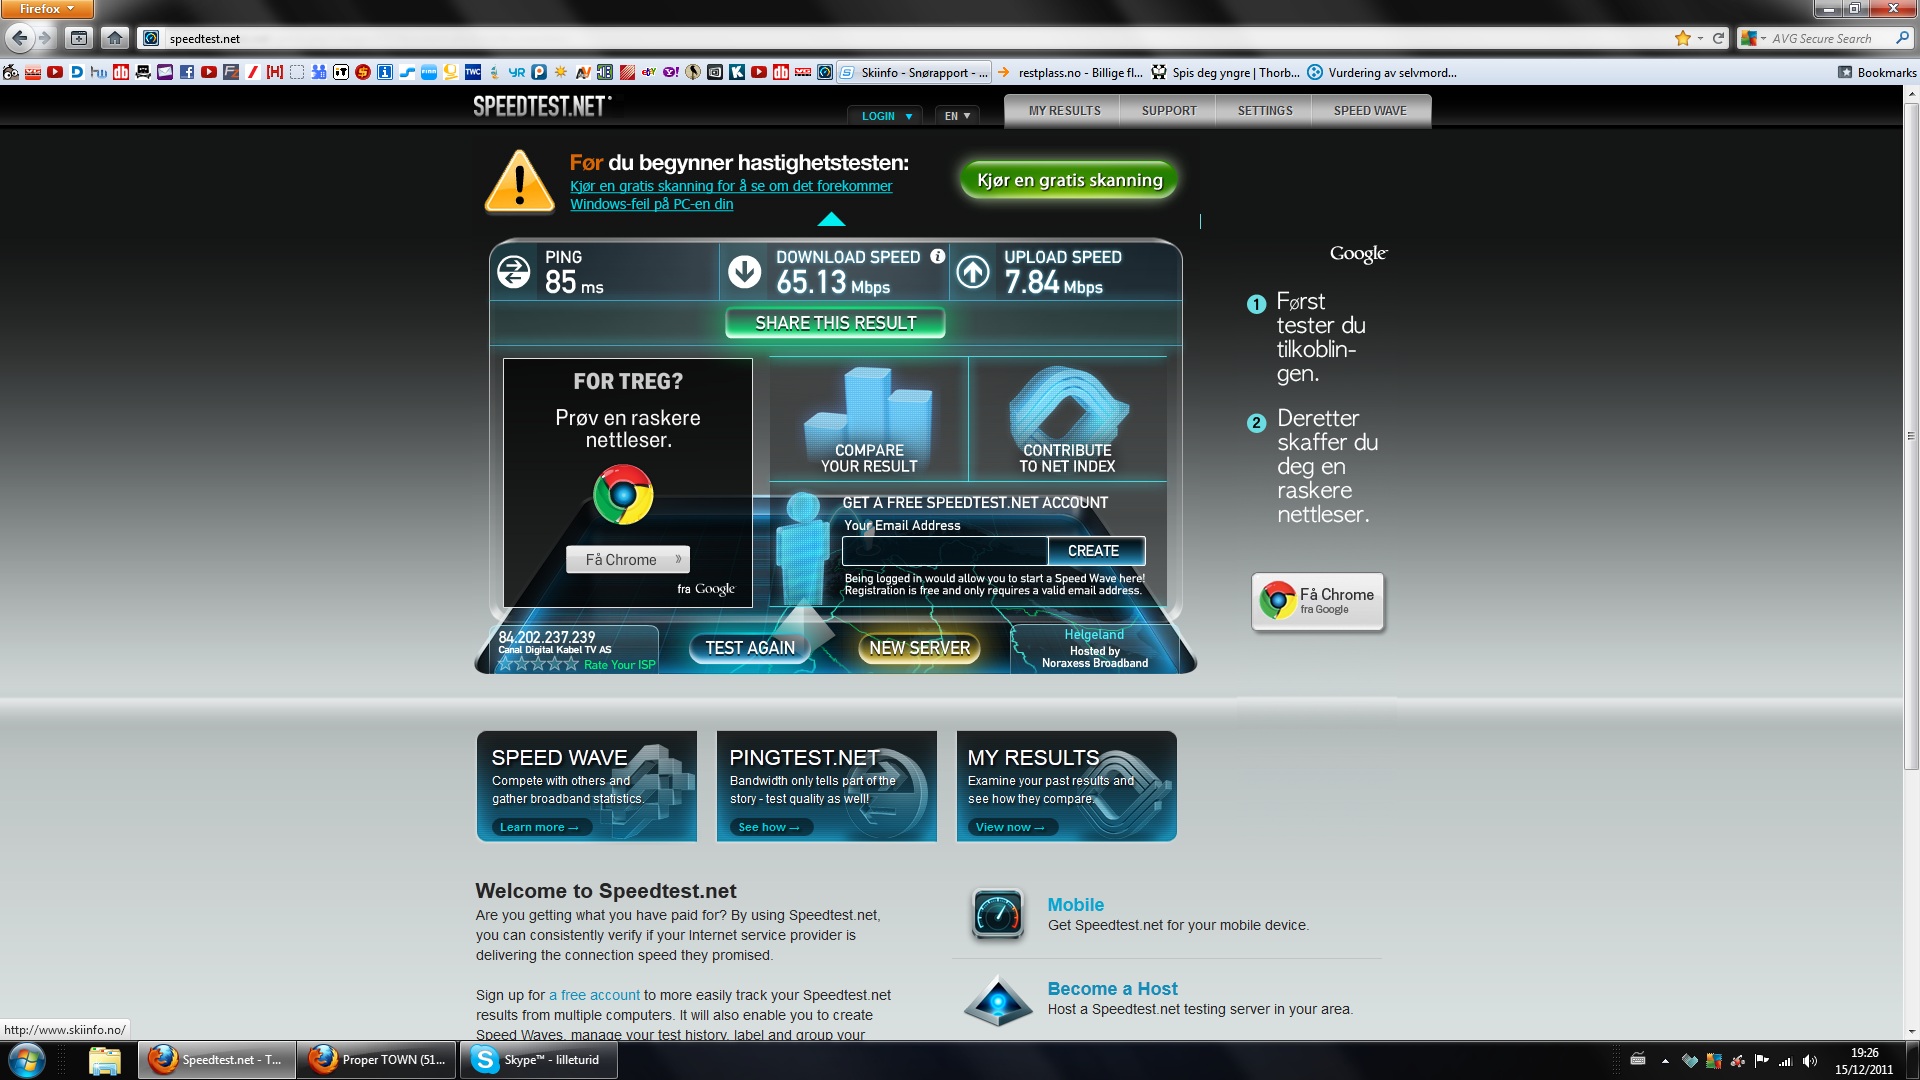1920x1080 pixels.
Task: Open the 'a free account' link
Action: point(594,995)
